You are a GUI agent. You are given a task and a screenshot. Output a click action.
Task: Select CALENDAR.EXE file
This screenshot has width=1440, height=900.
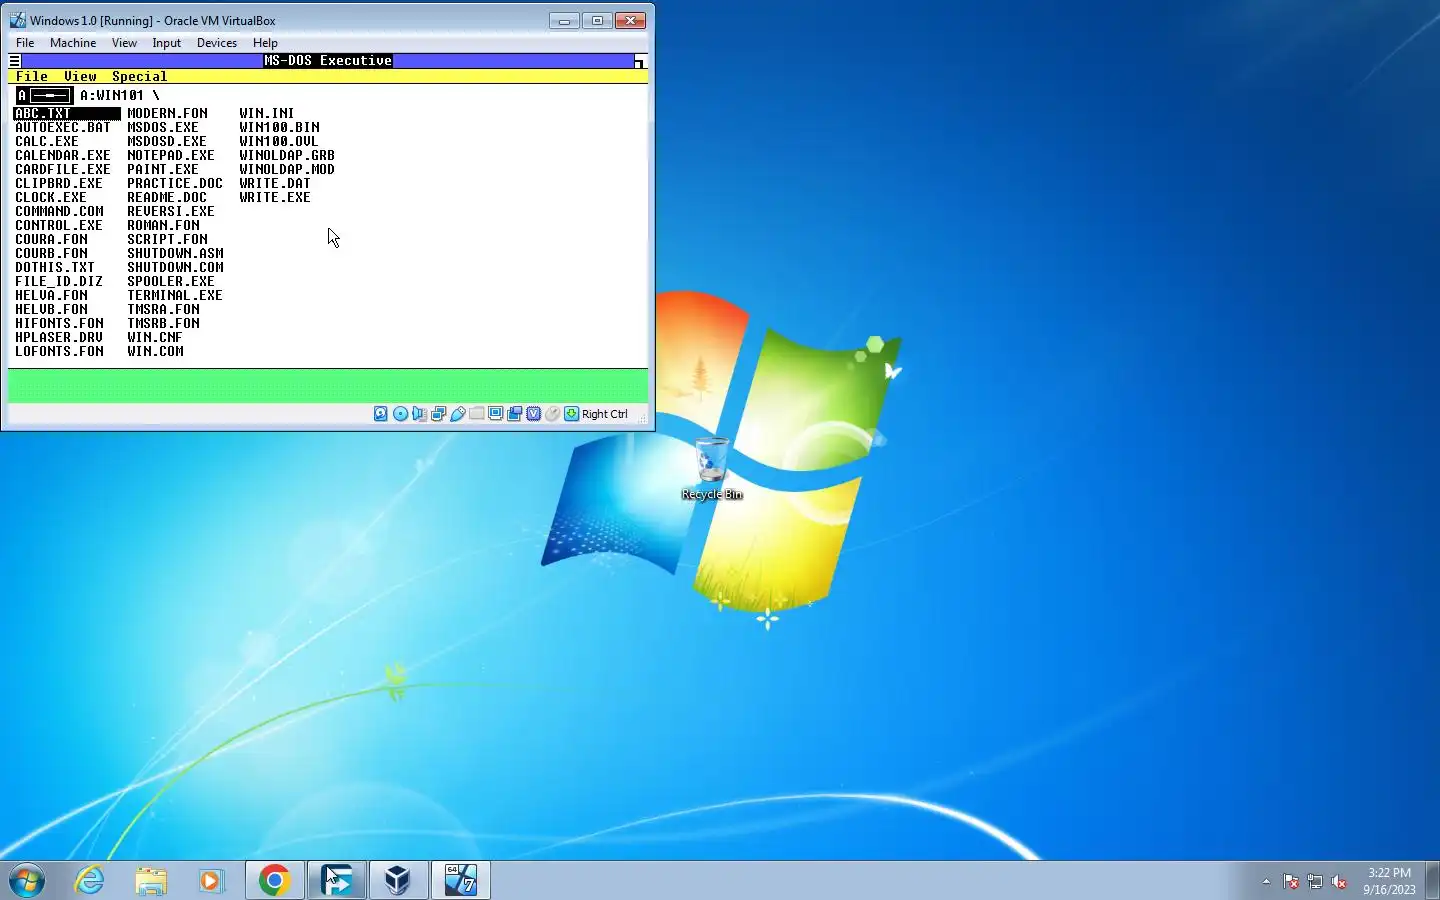pyautogui.click(x=63, y=155)
